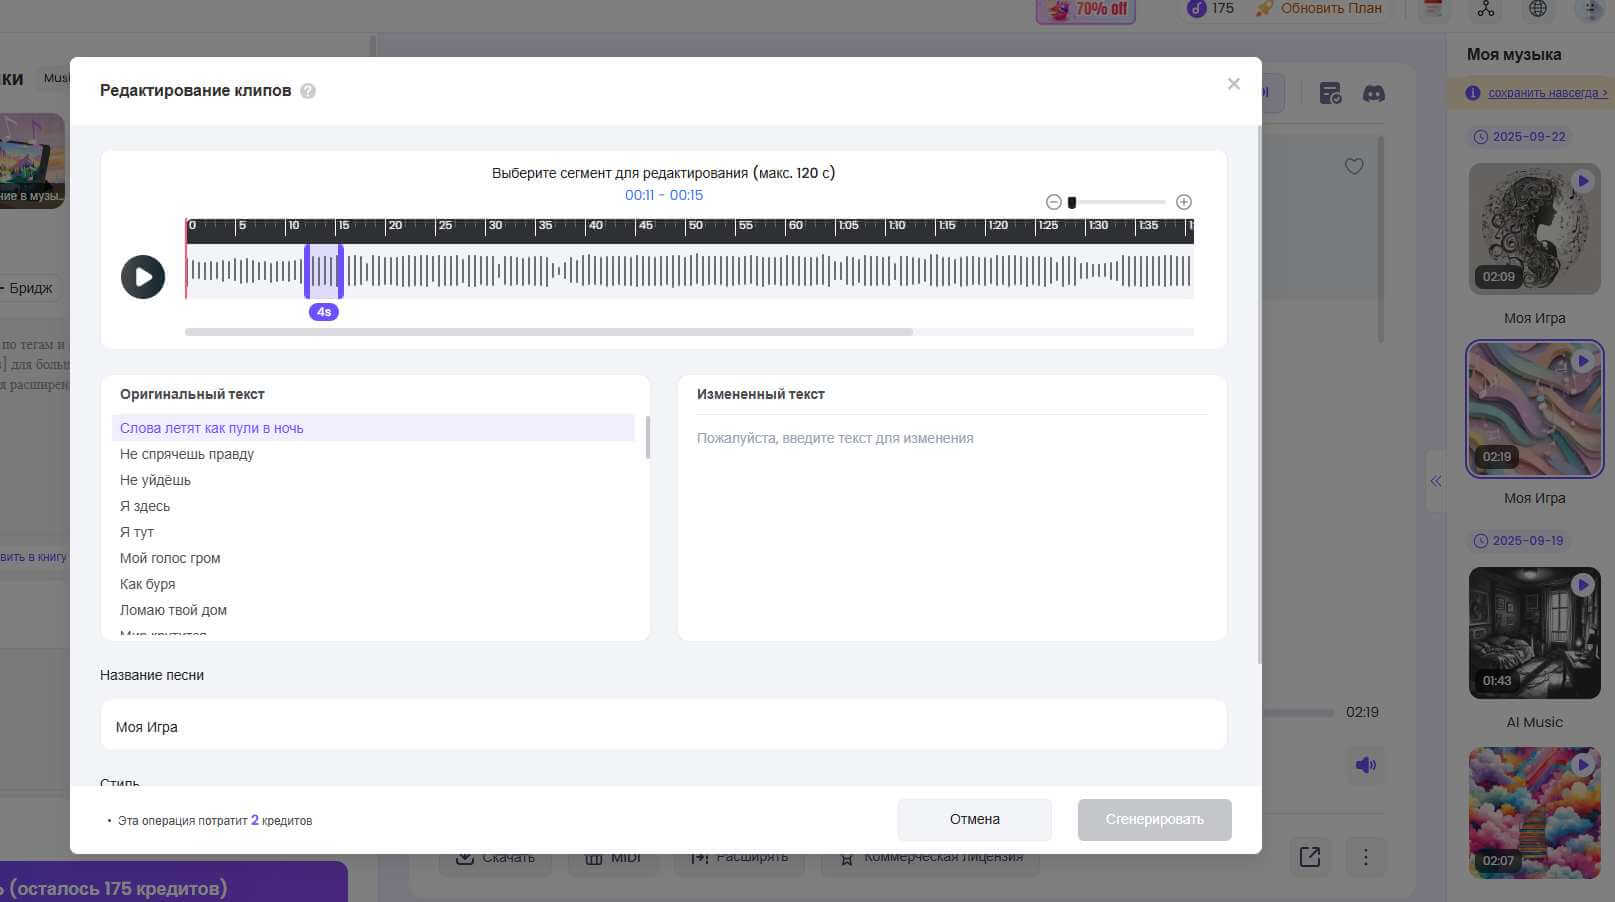1615x902 pixels.
Task: Toggle the heart favorite icon
Action: (x=1354, y=167)
